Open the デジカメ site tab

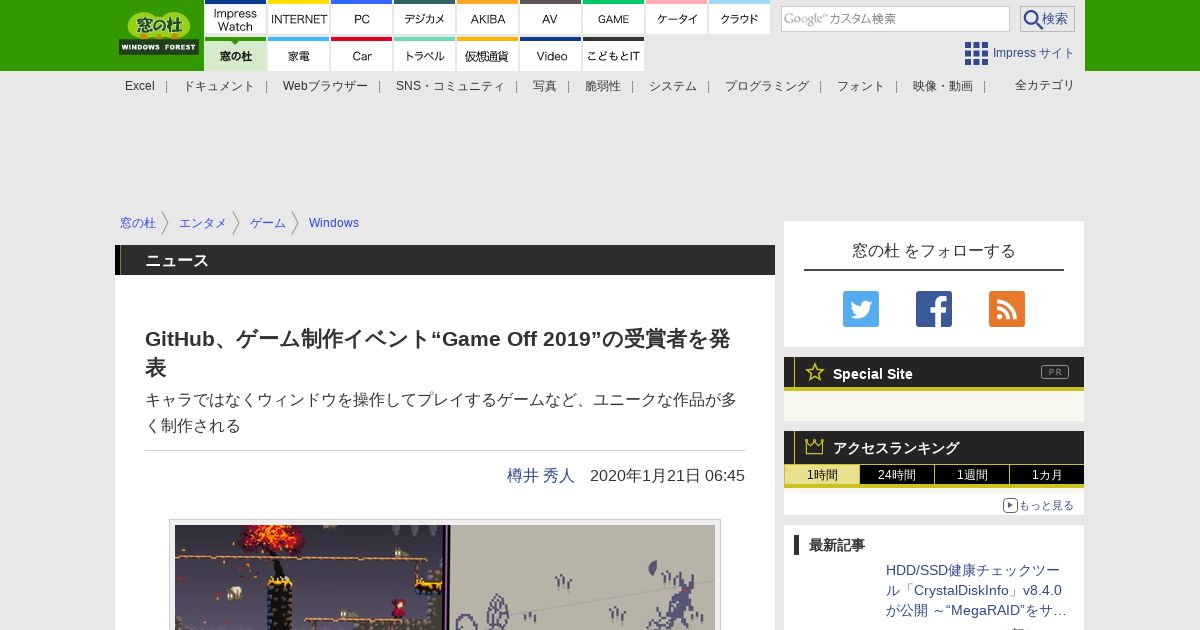(425, 18)
